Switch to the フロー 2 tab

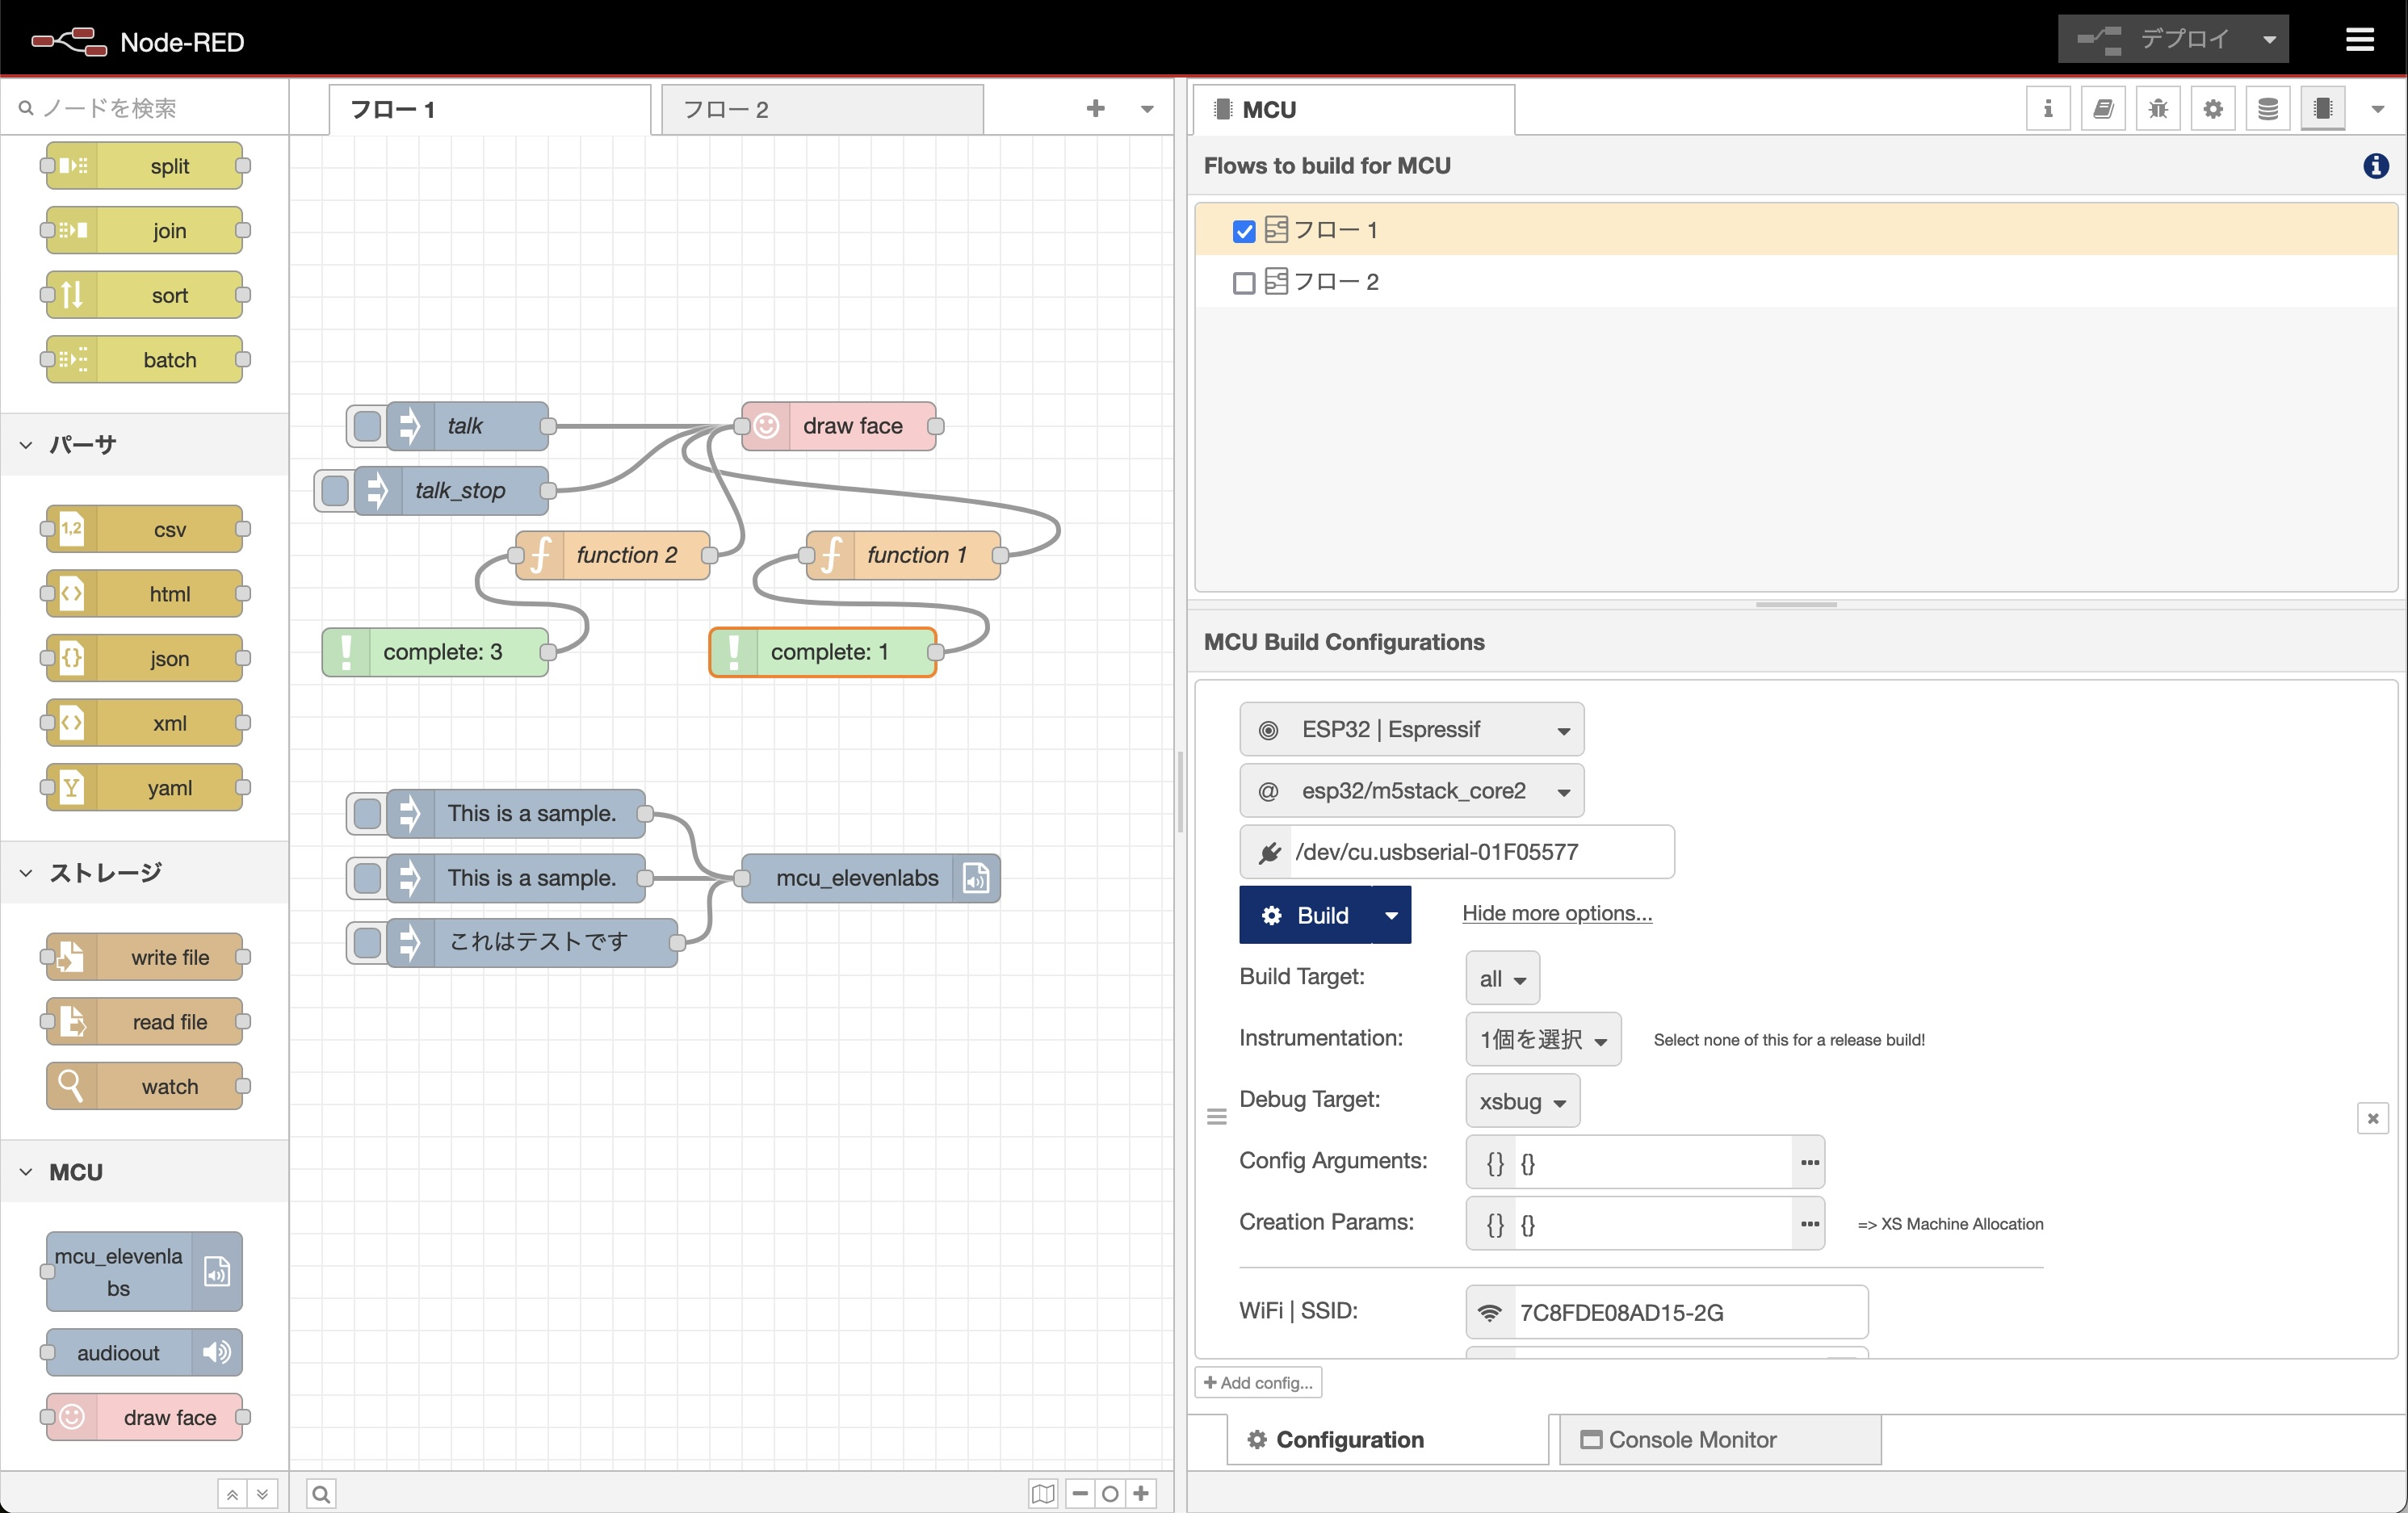click(x=726, y=110)
